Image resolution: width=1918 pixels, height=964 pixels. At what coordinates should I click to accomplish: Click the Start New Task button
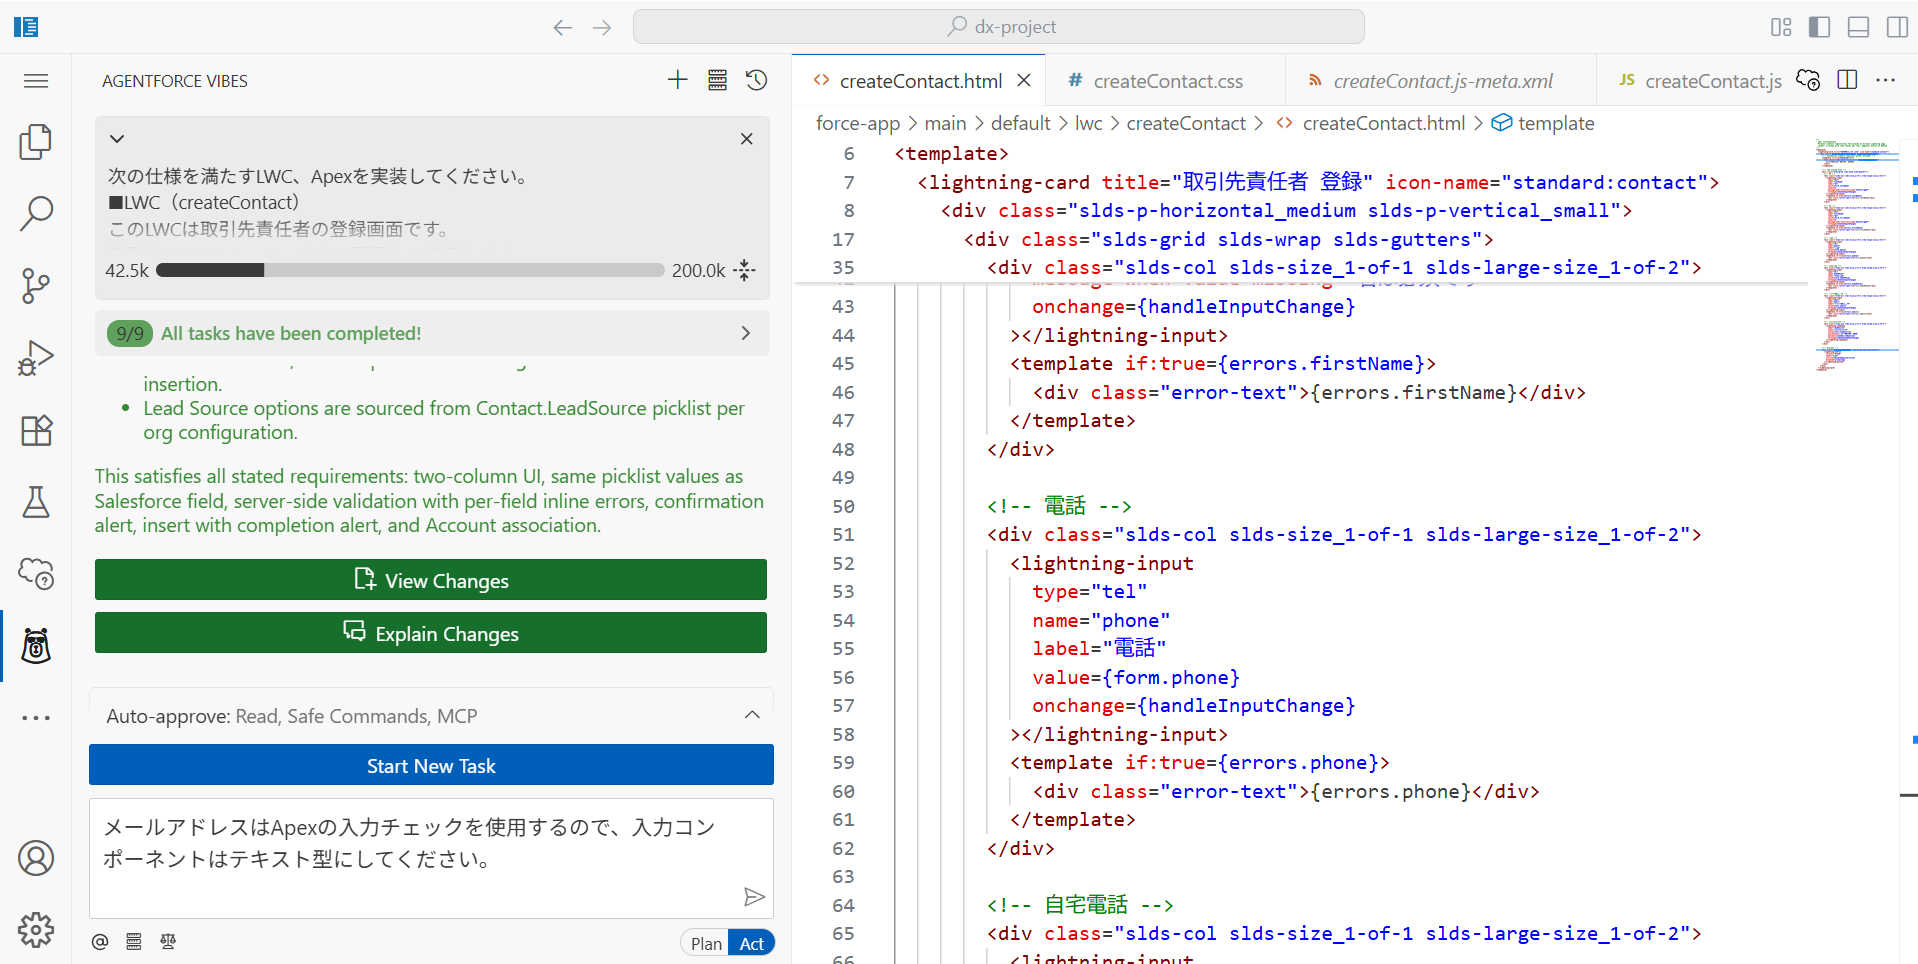coord(431,765)
